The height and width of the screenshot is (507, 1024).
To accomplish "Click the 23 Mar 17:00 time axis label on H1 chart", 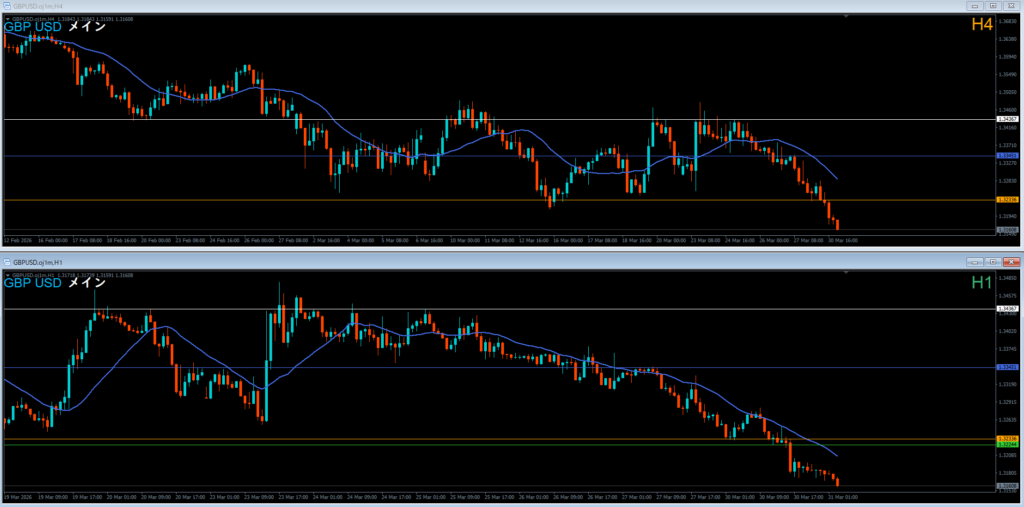I will [295, 496].
